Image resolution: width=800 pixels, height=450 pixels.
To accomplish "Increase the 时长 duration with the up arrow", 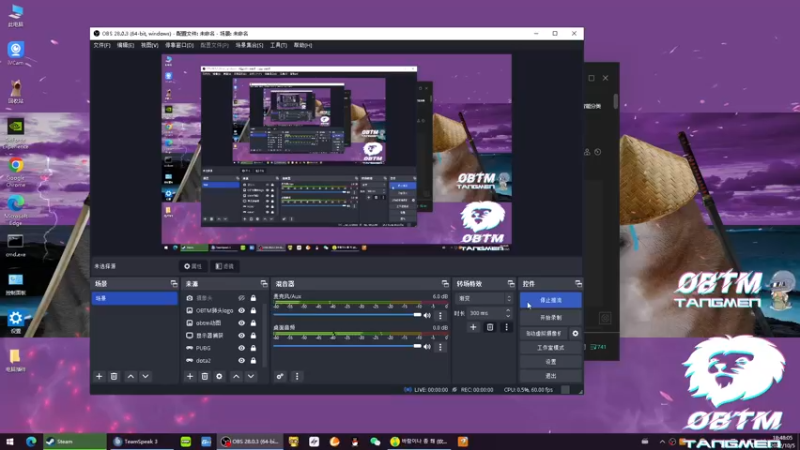I will (508, 310).
